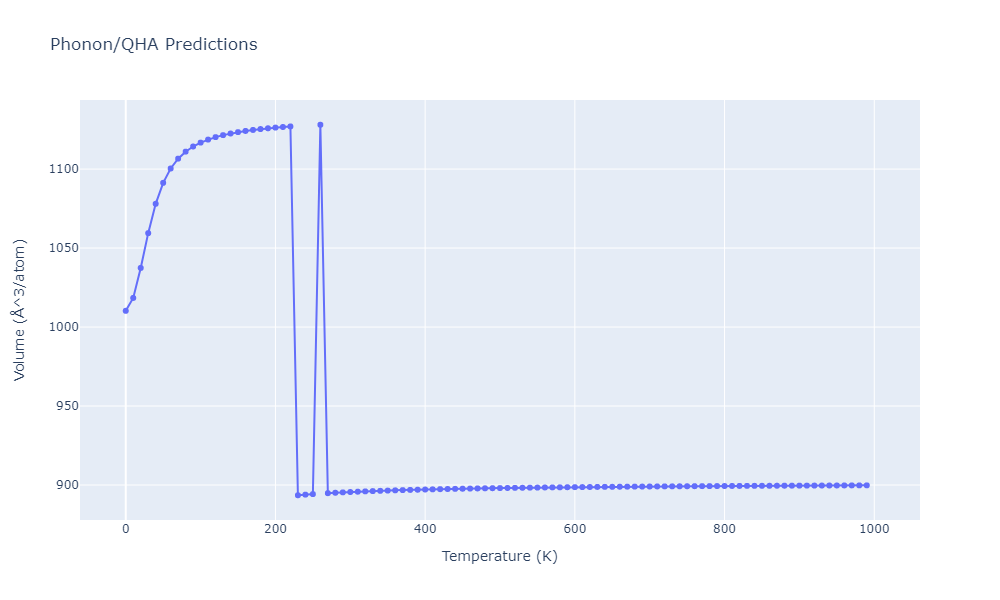Click x-axis tick label 800
Screen dimensions: 1000x600
724,529
